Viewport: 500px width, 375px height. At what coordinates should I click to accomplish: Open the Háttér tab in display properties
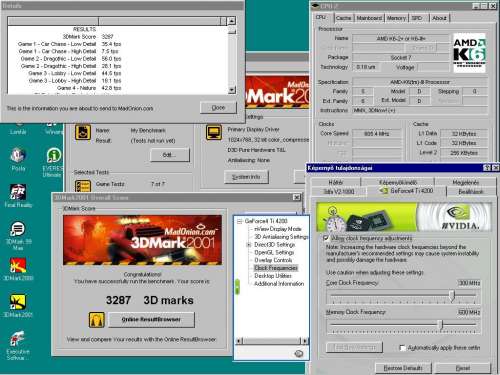tap(336, 182)
